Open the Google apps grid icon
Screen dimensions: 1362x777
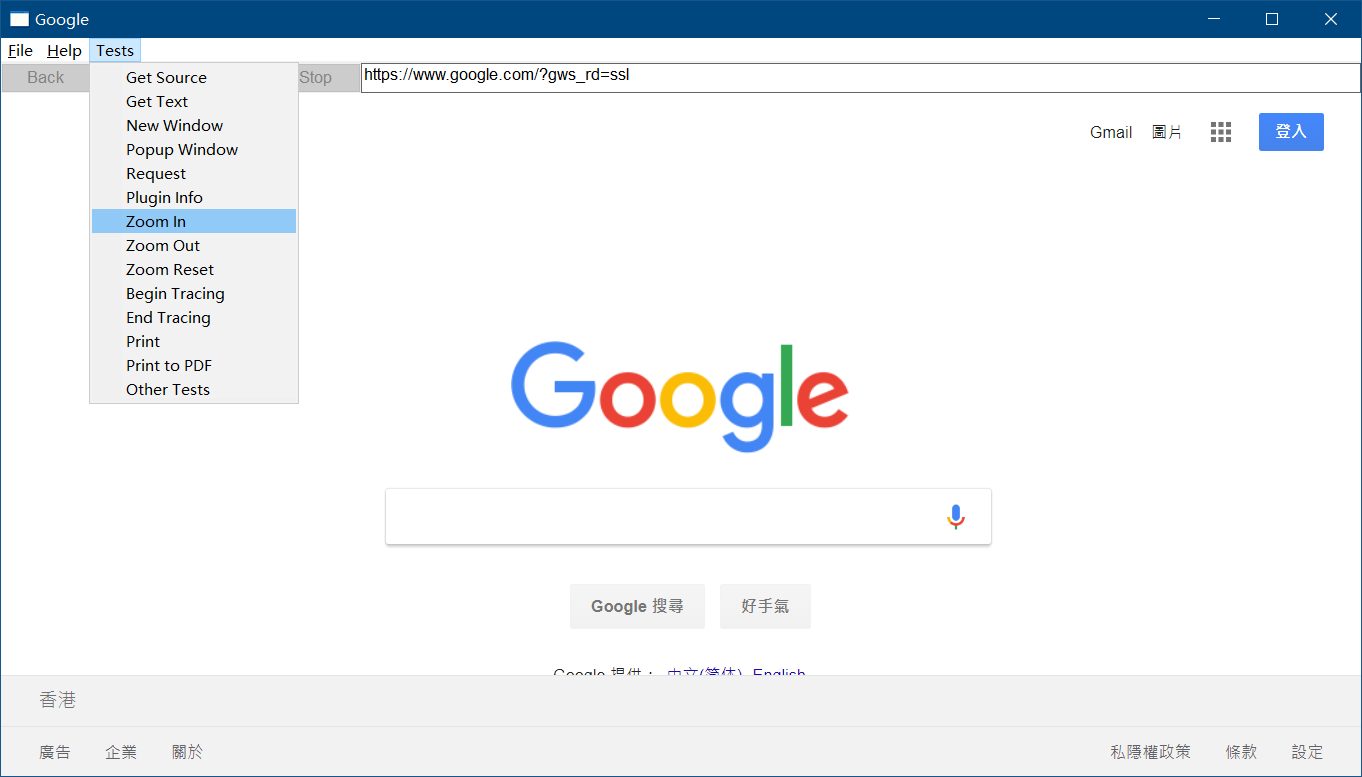pyautogui.click(x=1220, y=132)
